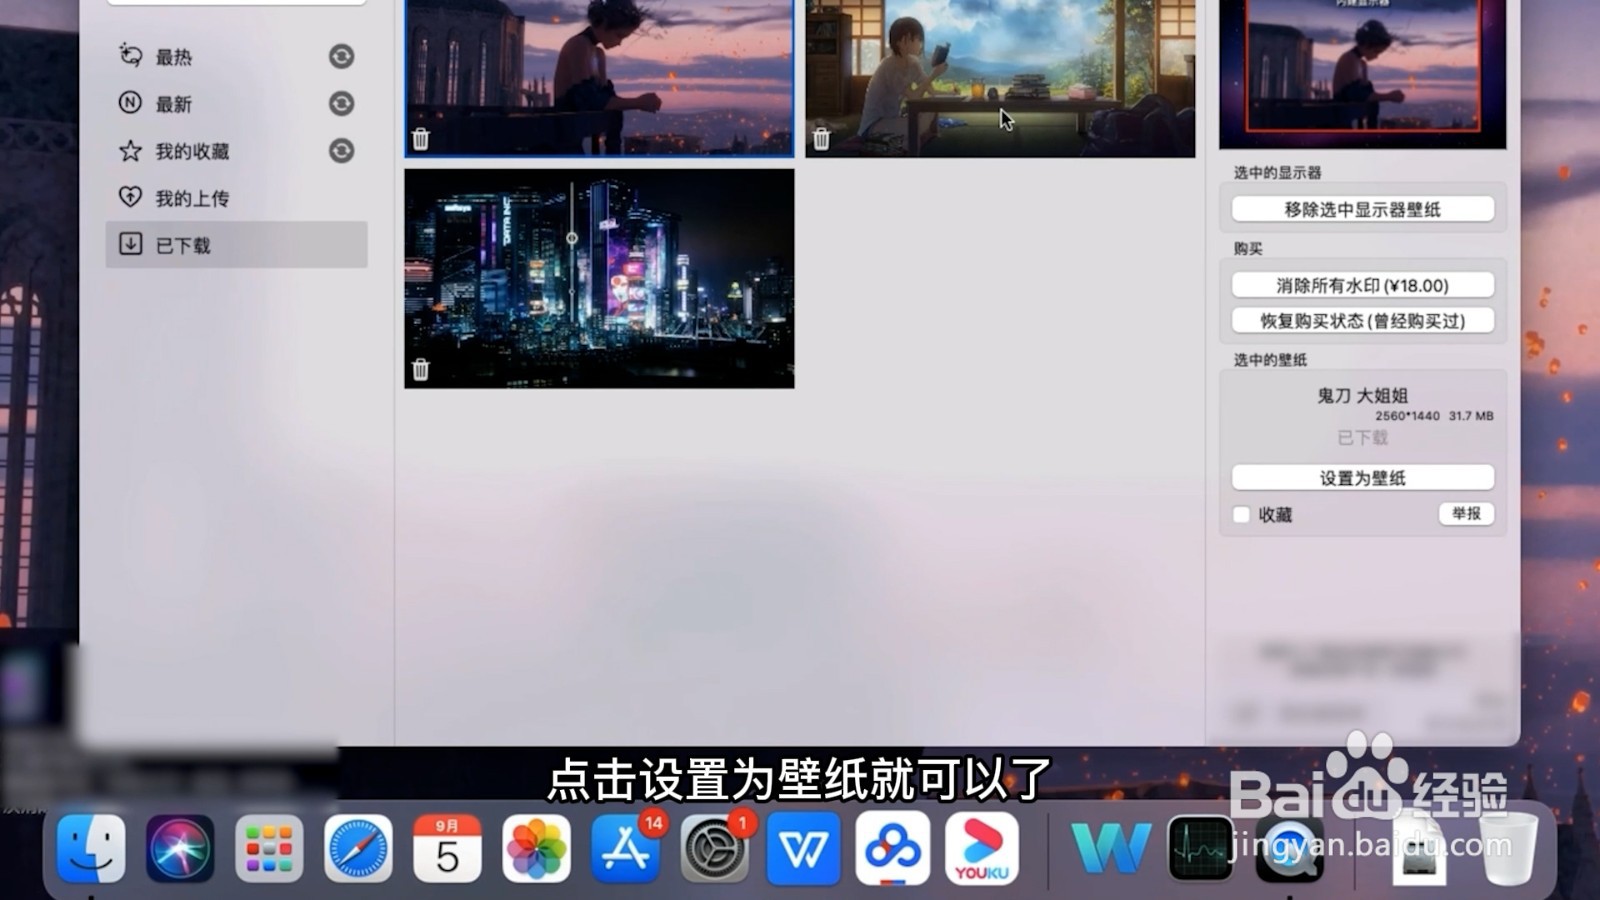Open the teal W wallpaper app in dock
The height and width of the screenshot is (900, 1600).
point(1110,848)
